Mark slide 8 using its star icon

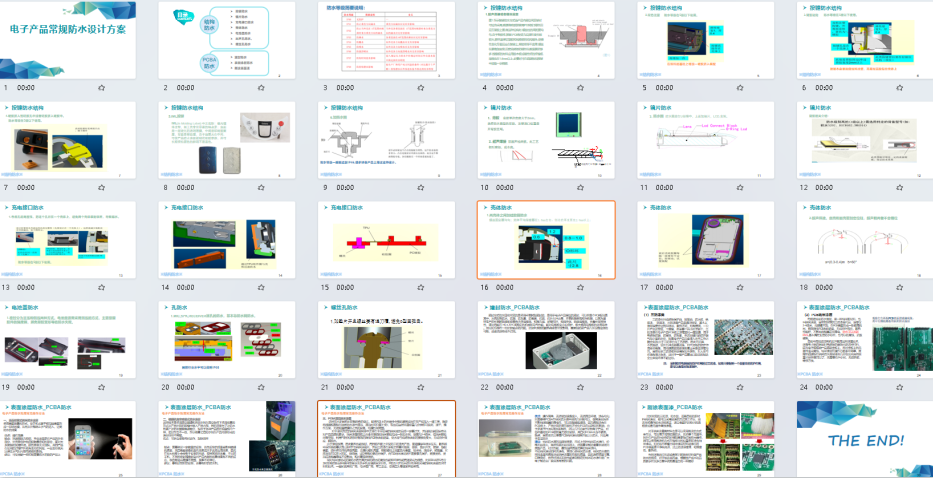tap(261, 188)
